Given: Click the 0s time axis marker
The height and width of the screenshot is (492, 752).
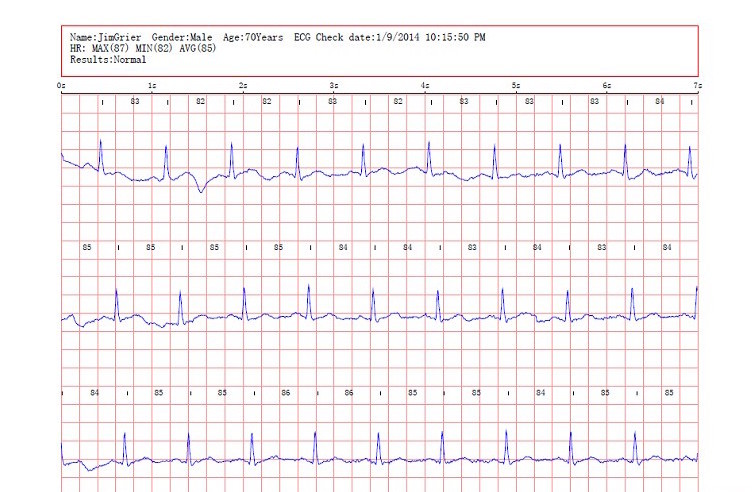Looking at the screenshot, I should coord(61,86).
